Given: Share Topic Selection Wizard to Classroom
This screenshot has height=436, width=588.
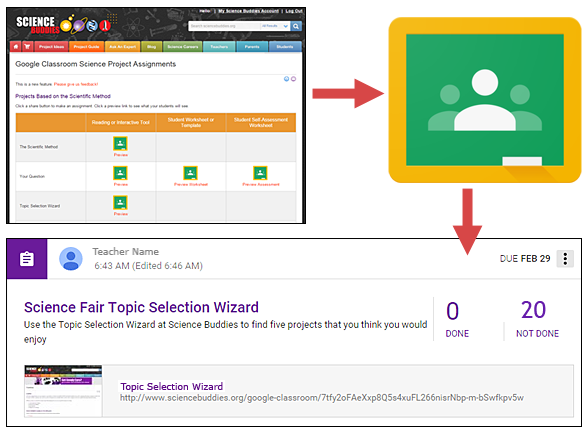Looking at the screenshot, I should click(x=120, y=202).
